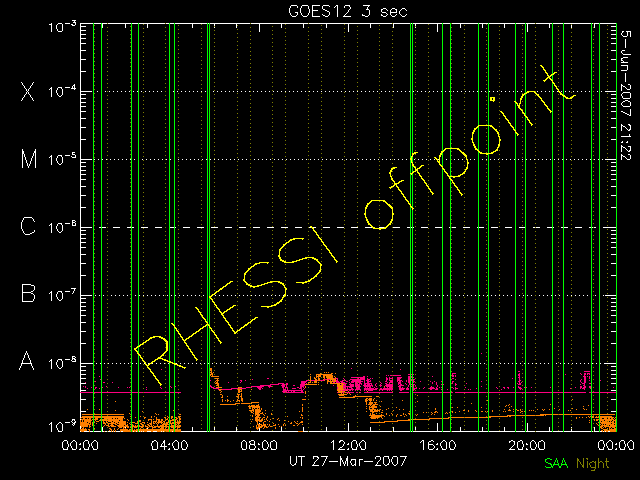The width and height of the screenshot is (640, 480).
Task: Click the 10^-8 y-axis tick label
Action: click(62, 363)
